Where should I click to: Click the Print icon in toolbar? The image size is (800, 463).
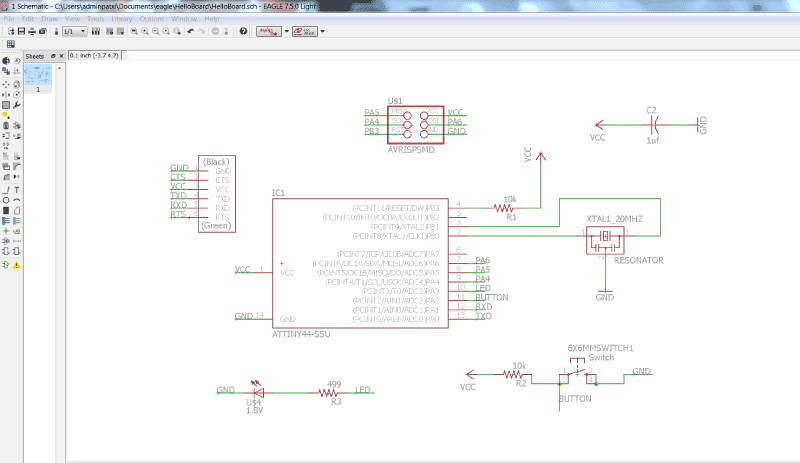pyautogui.click(x=32, y=31)
